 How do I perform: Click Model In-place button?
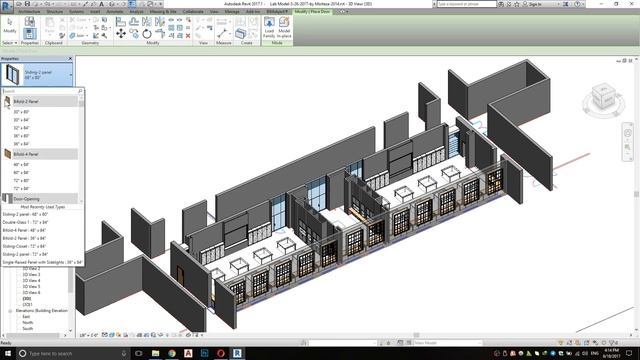tap(284, 27)
